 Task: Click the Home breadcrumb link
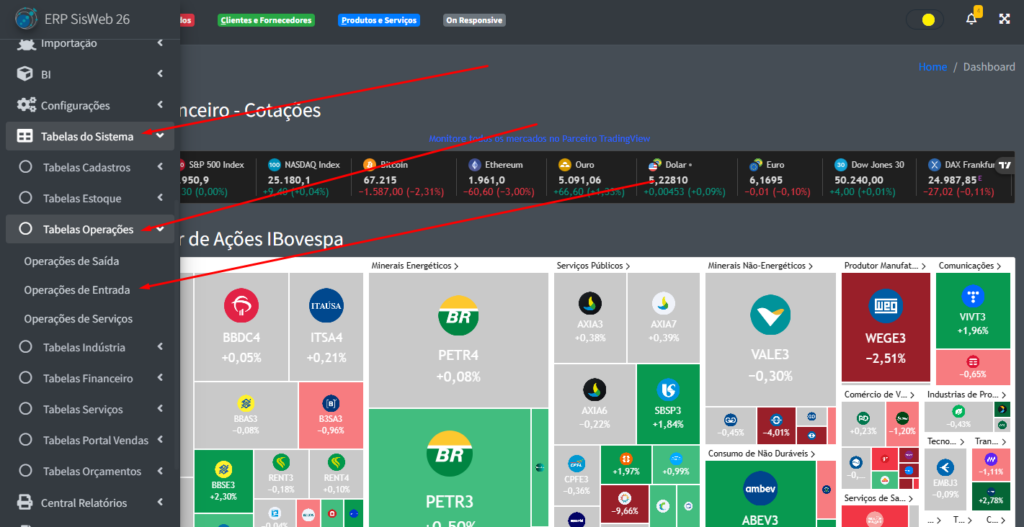932,67
